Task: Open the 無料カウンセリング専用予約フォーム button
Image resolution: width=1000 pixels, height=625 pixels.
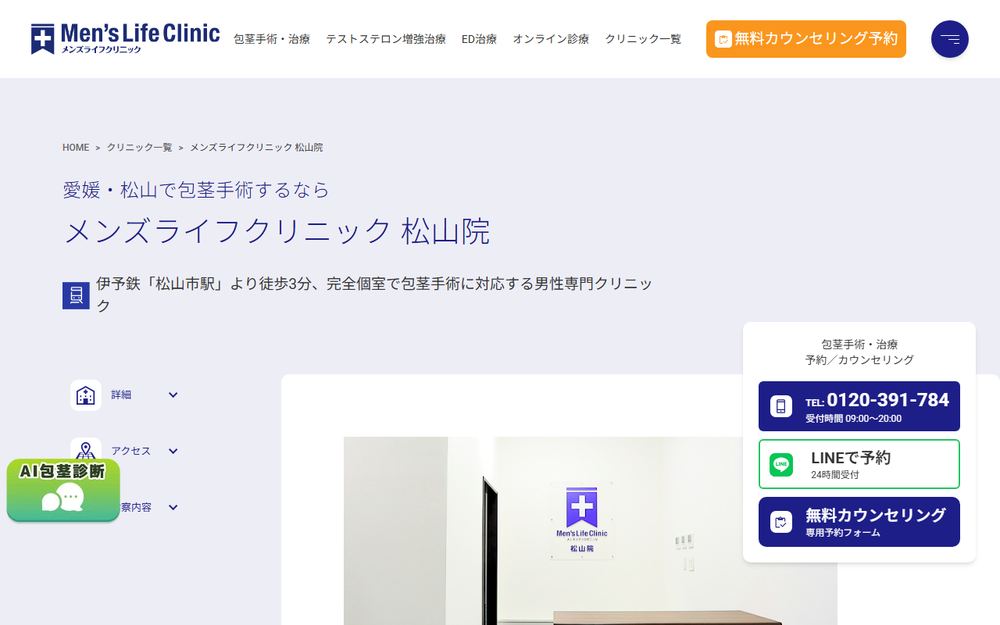Action: point(858,522)
